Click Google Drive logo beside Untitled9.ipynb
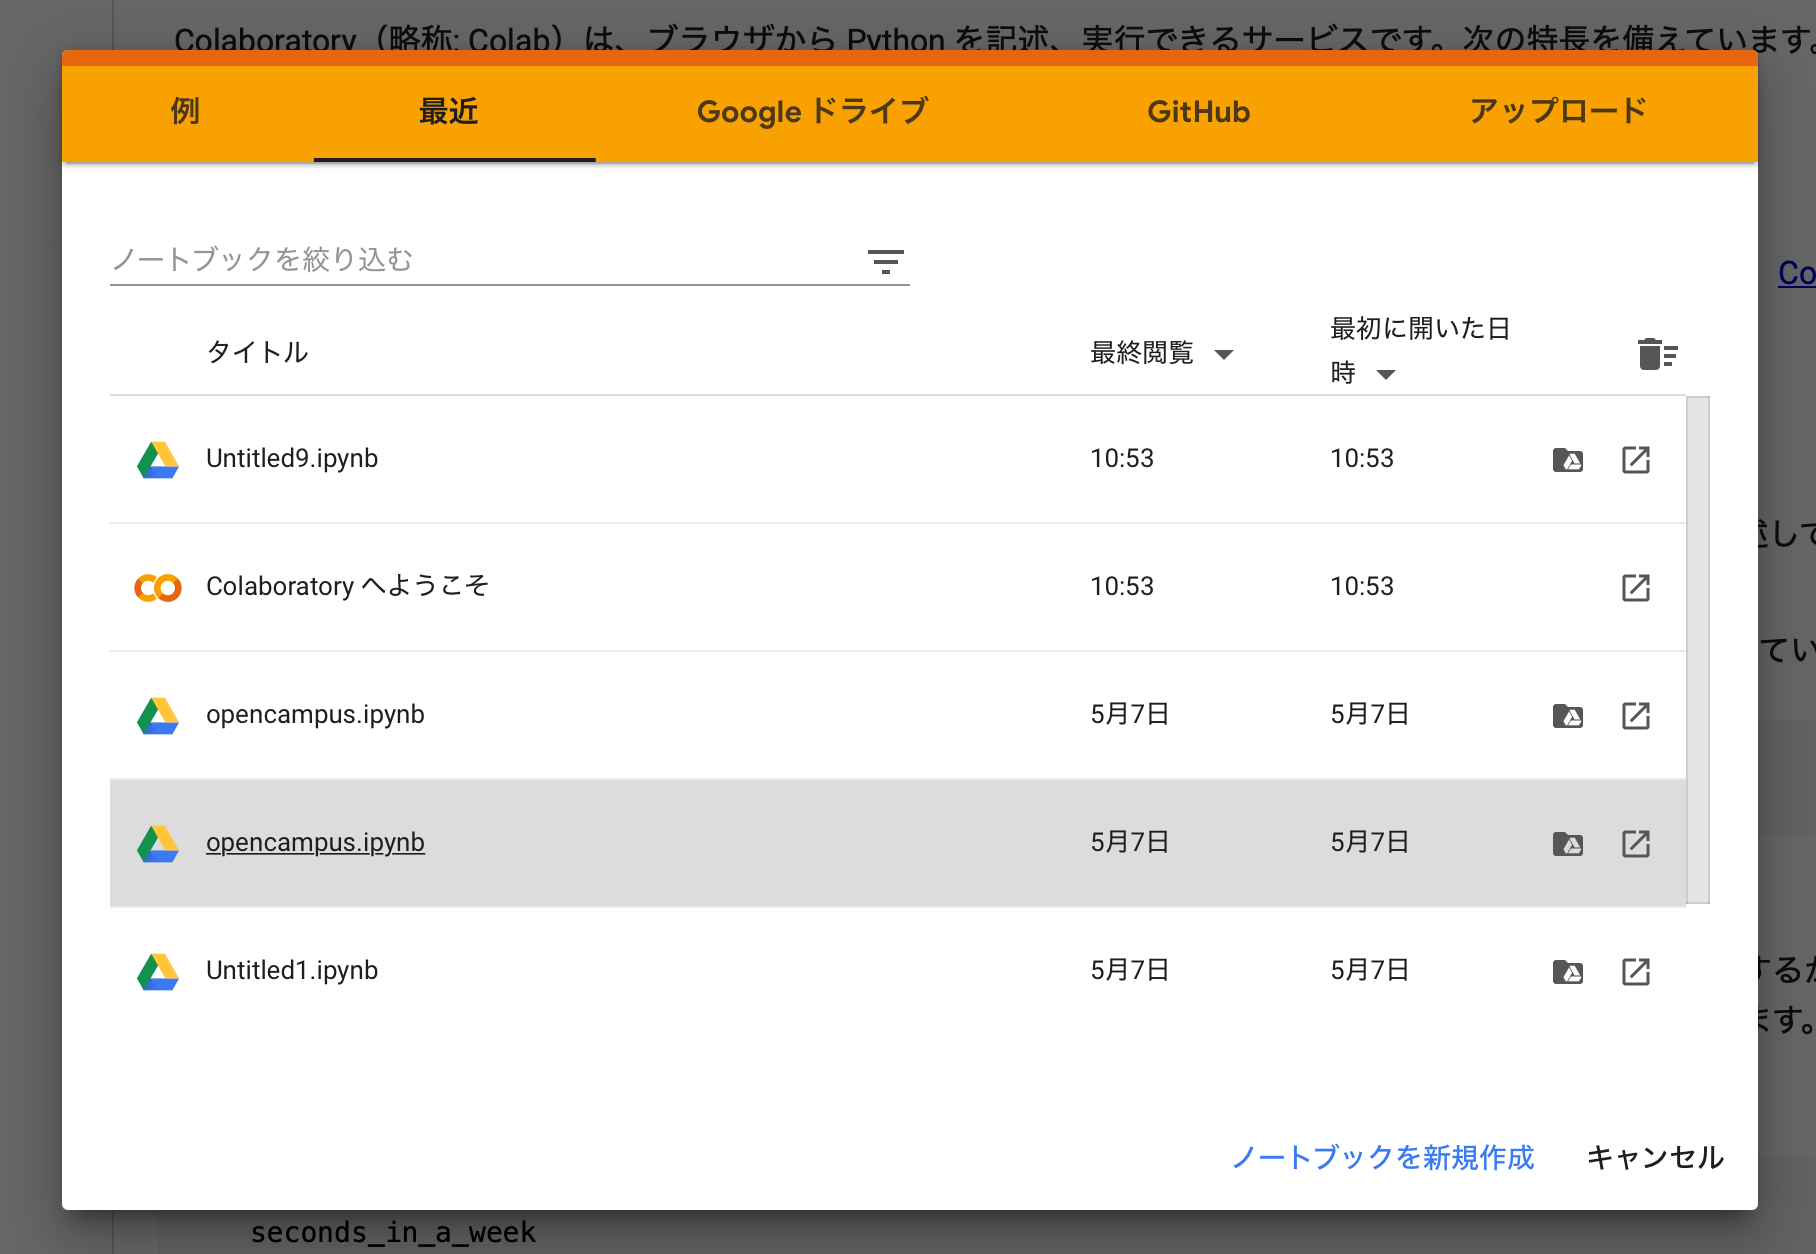This screenshot has width=1816, height=1254. pyautogui.click(x=158, y=460)
